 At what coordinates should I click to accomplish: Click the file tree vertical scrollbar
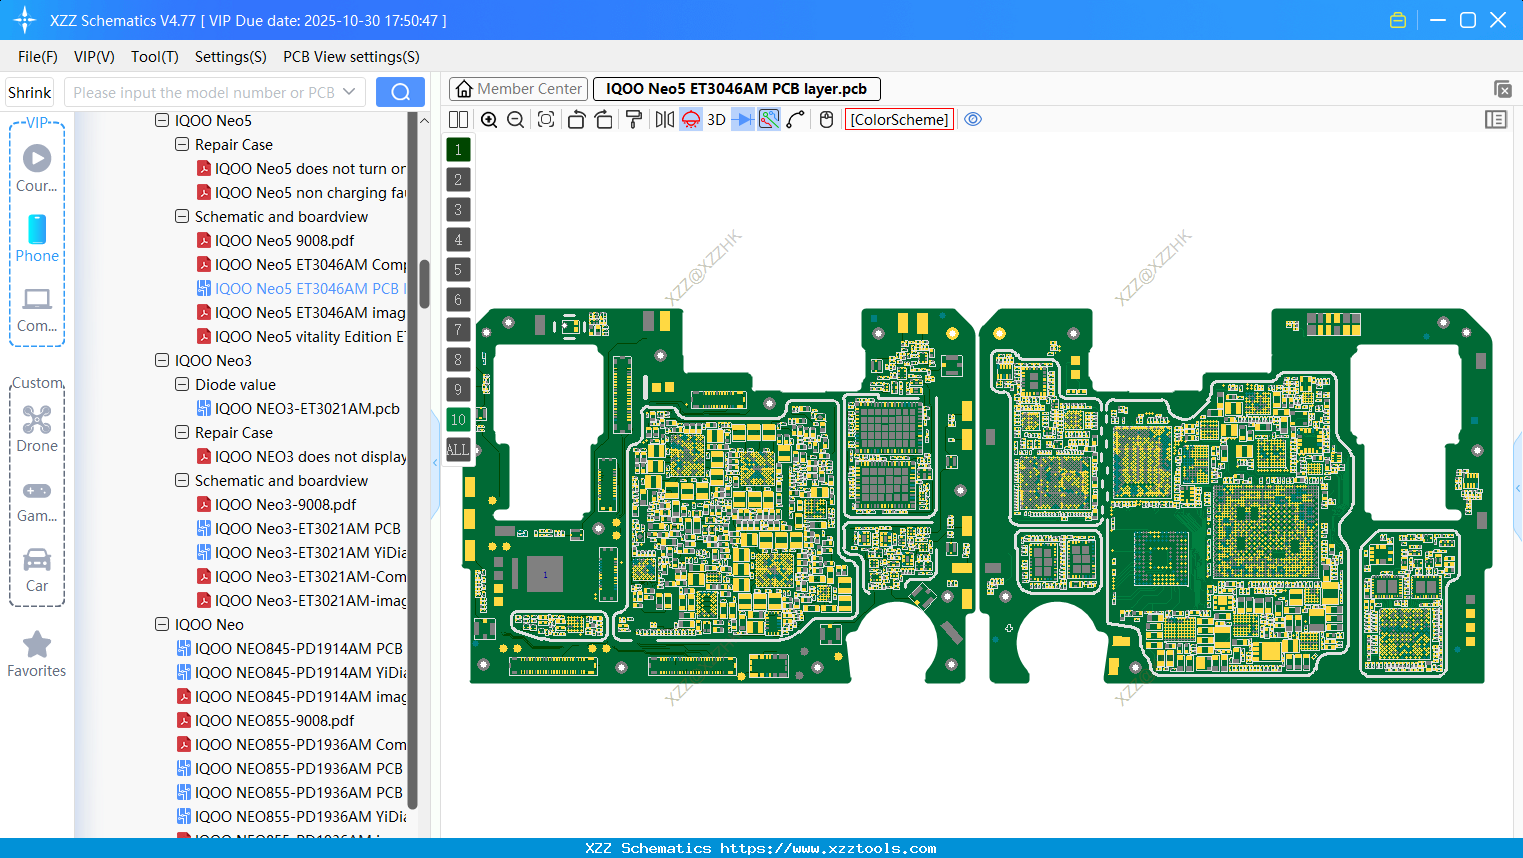tap(424, 285)
